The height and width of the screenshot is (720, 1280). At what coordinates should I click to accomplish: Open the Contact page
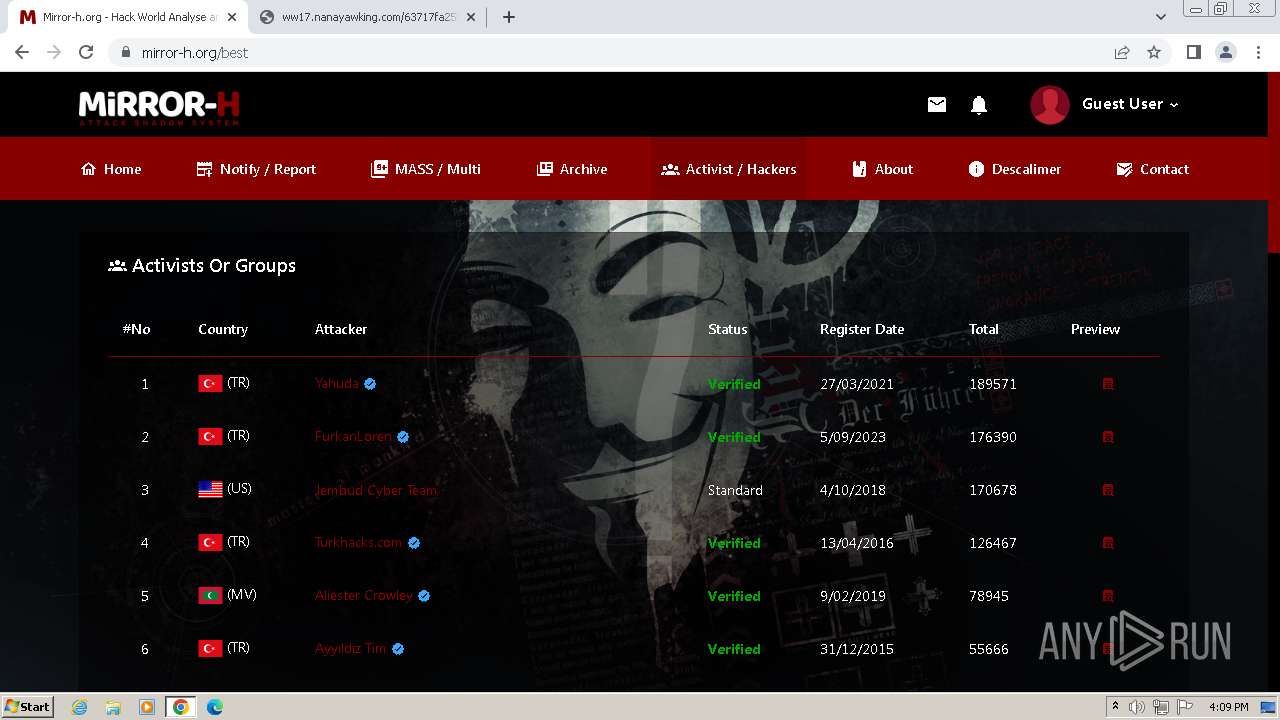coord(1153,169)
